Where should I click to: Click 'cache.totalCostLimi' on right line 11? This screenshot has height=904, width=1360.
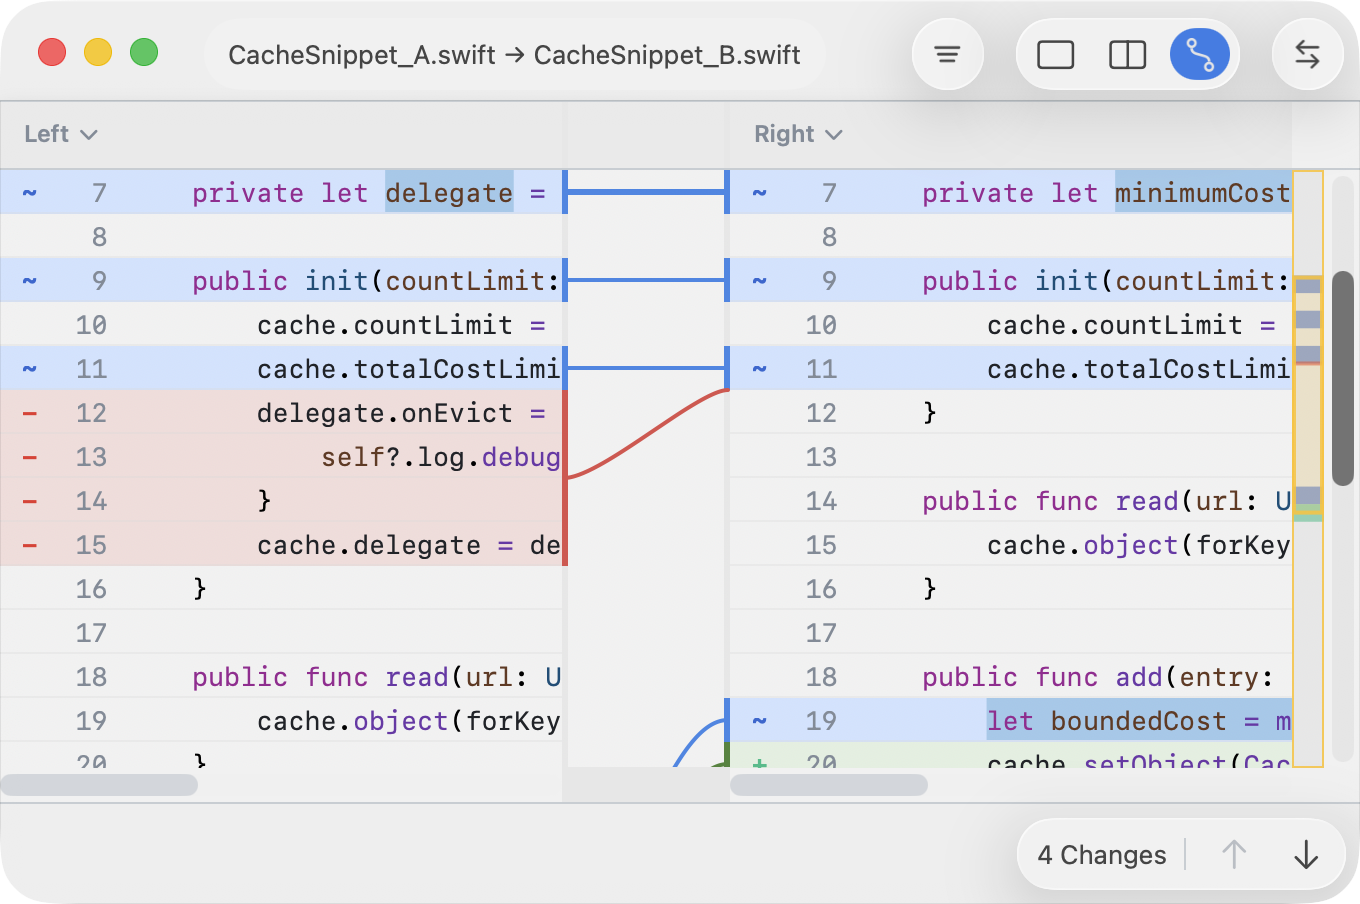[1138, 368]
